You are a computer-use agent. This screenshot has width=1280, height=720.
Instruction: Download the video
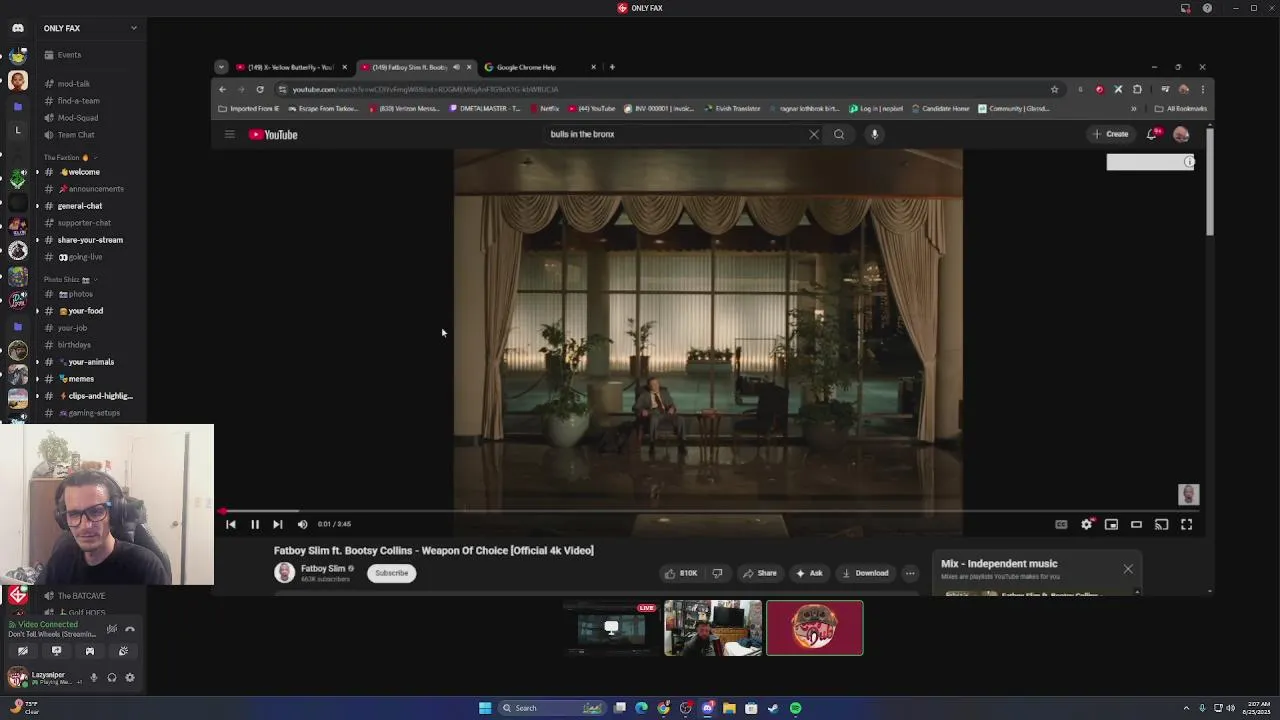click(865, 573)
